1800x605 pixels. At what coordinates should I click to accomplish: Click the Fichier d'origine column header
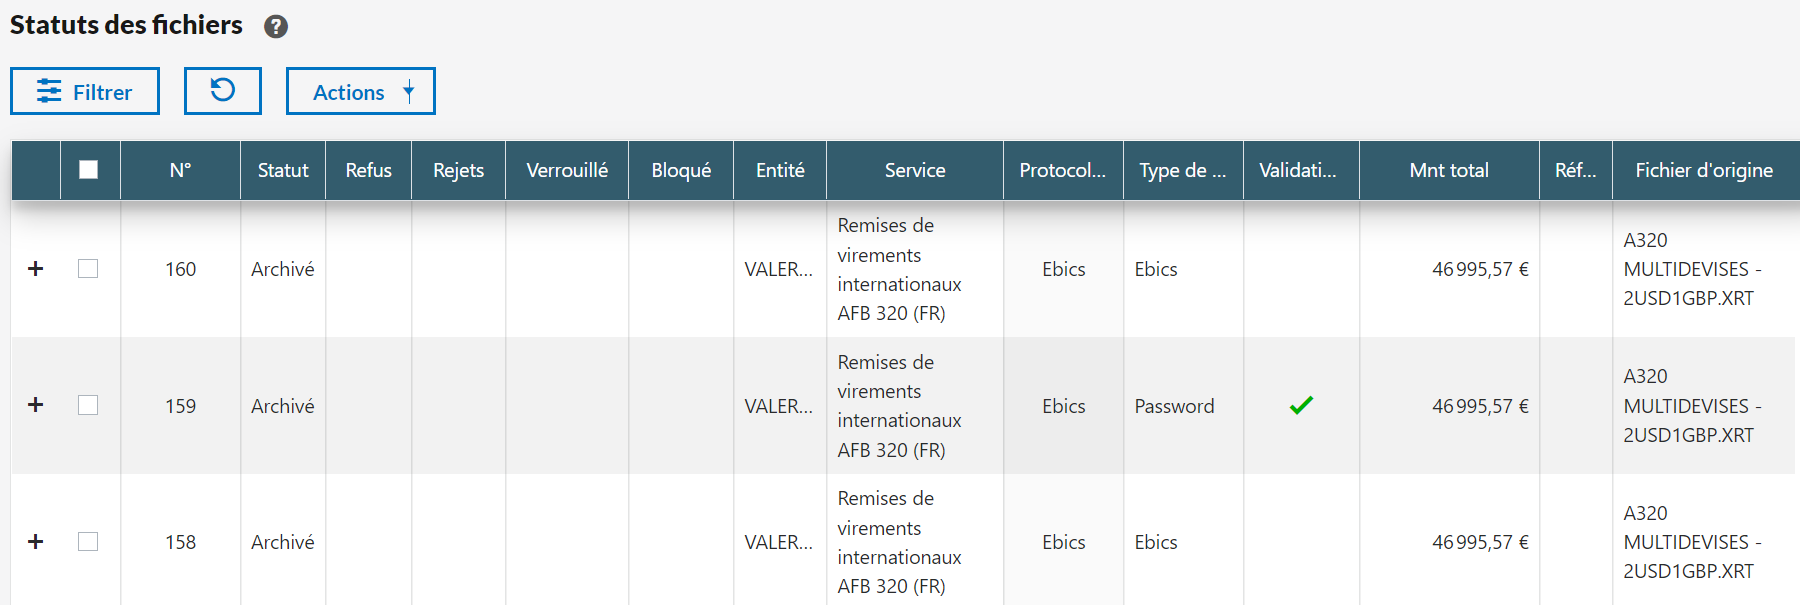[1703, 170]
